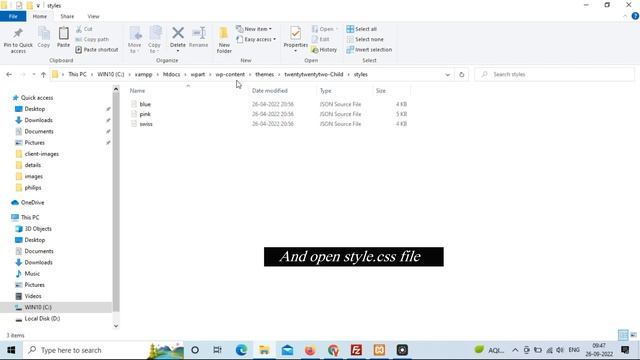The height and width of the screenshot is (360, 640).
Task: Click Copy path in the ribbon
Action: click(x=92, y=39)
